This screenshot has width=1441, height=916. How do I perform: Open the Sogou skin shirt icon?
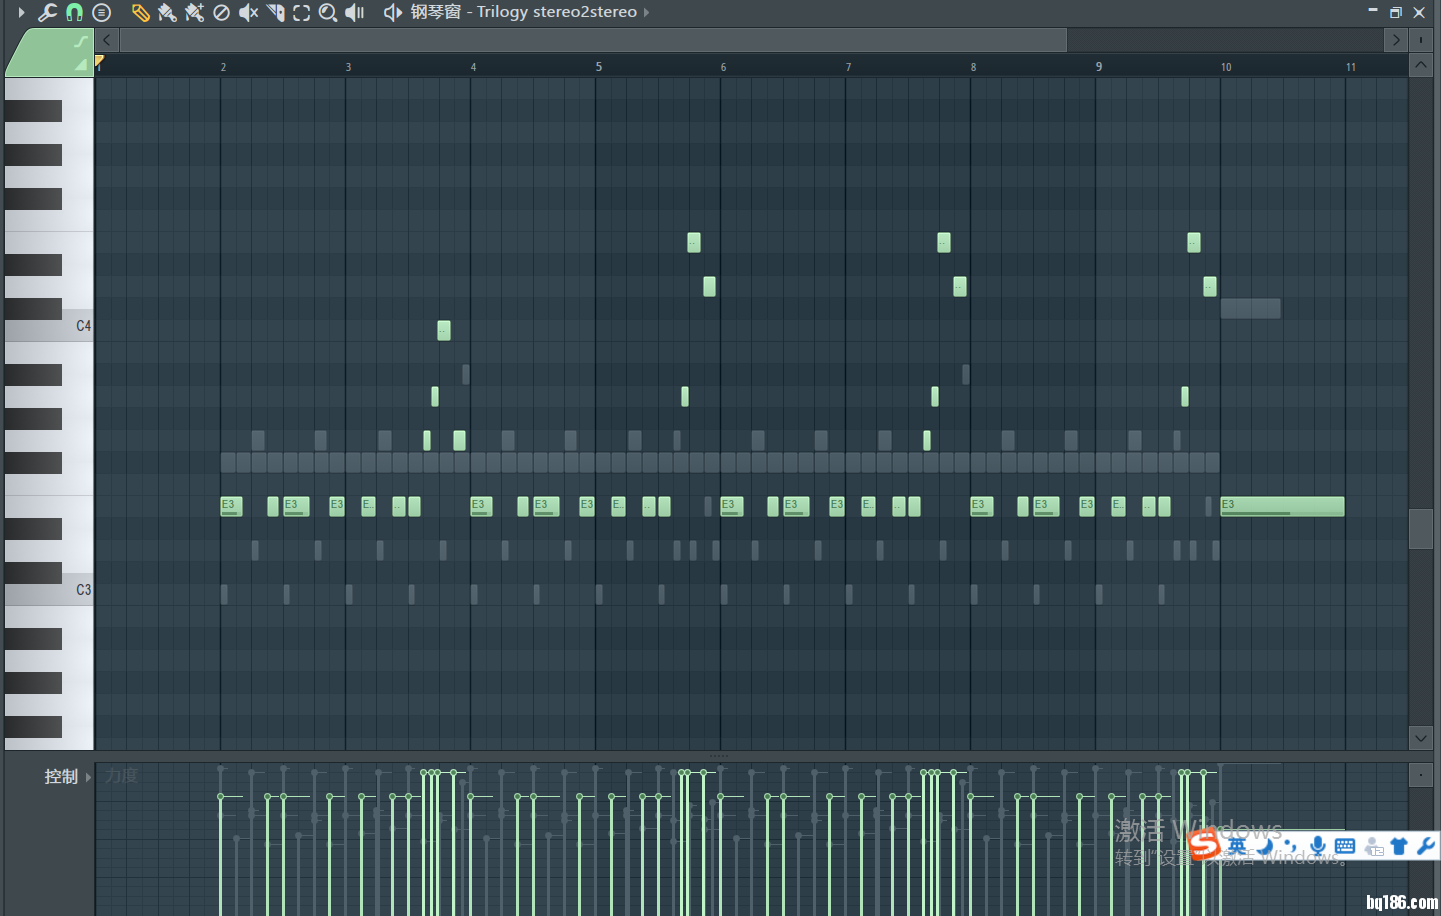pos(1399,846)
